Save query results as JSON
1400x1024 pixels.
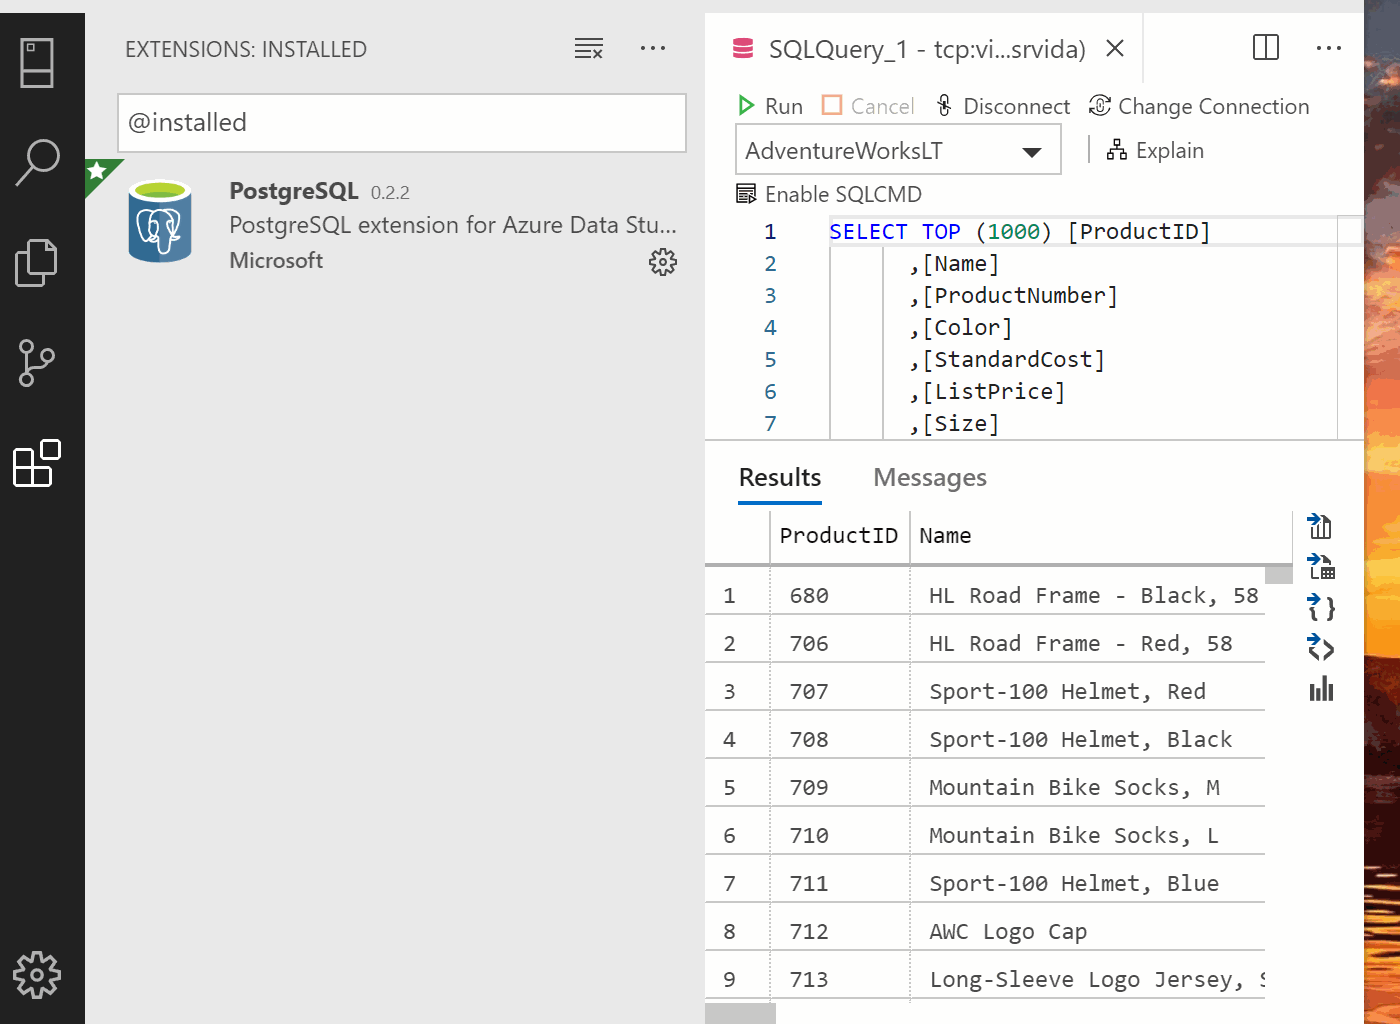[x=1319, y=607]
